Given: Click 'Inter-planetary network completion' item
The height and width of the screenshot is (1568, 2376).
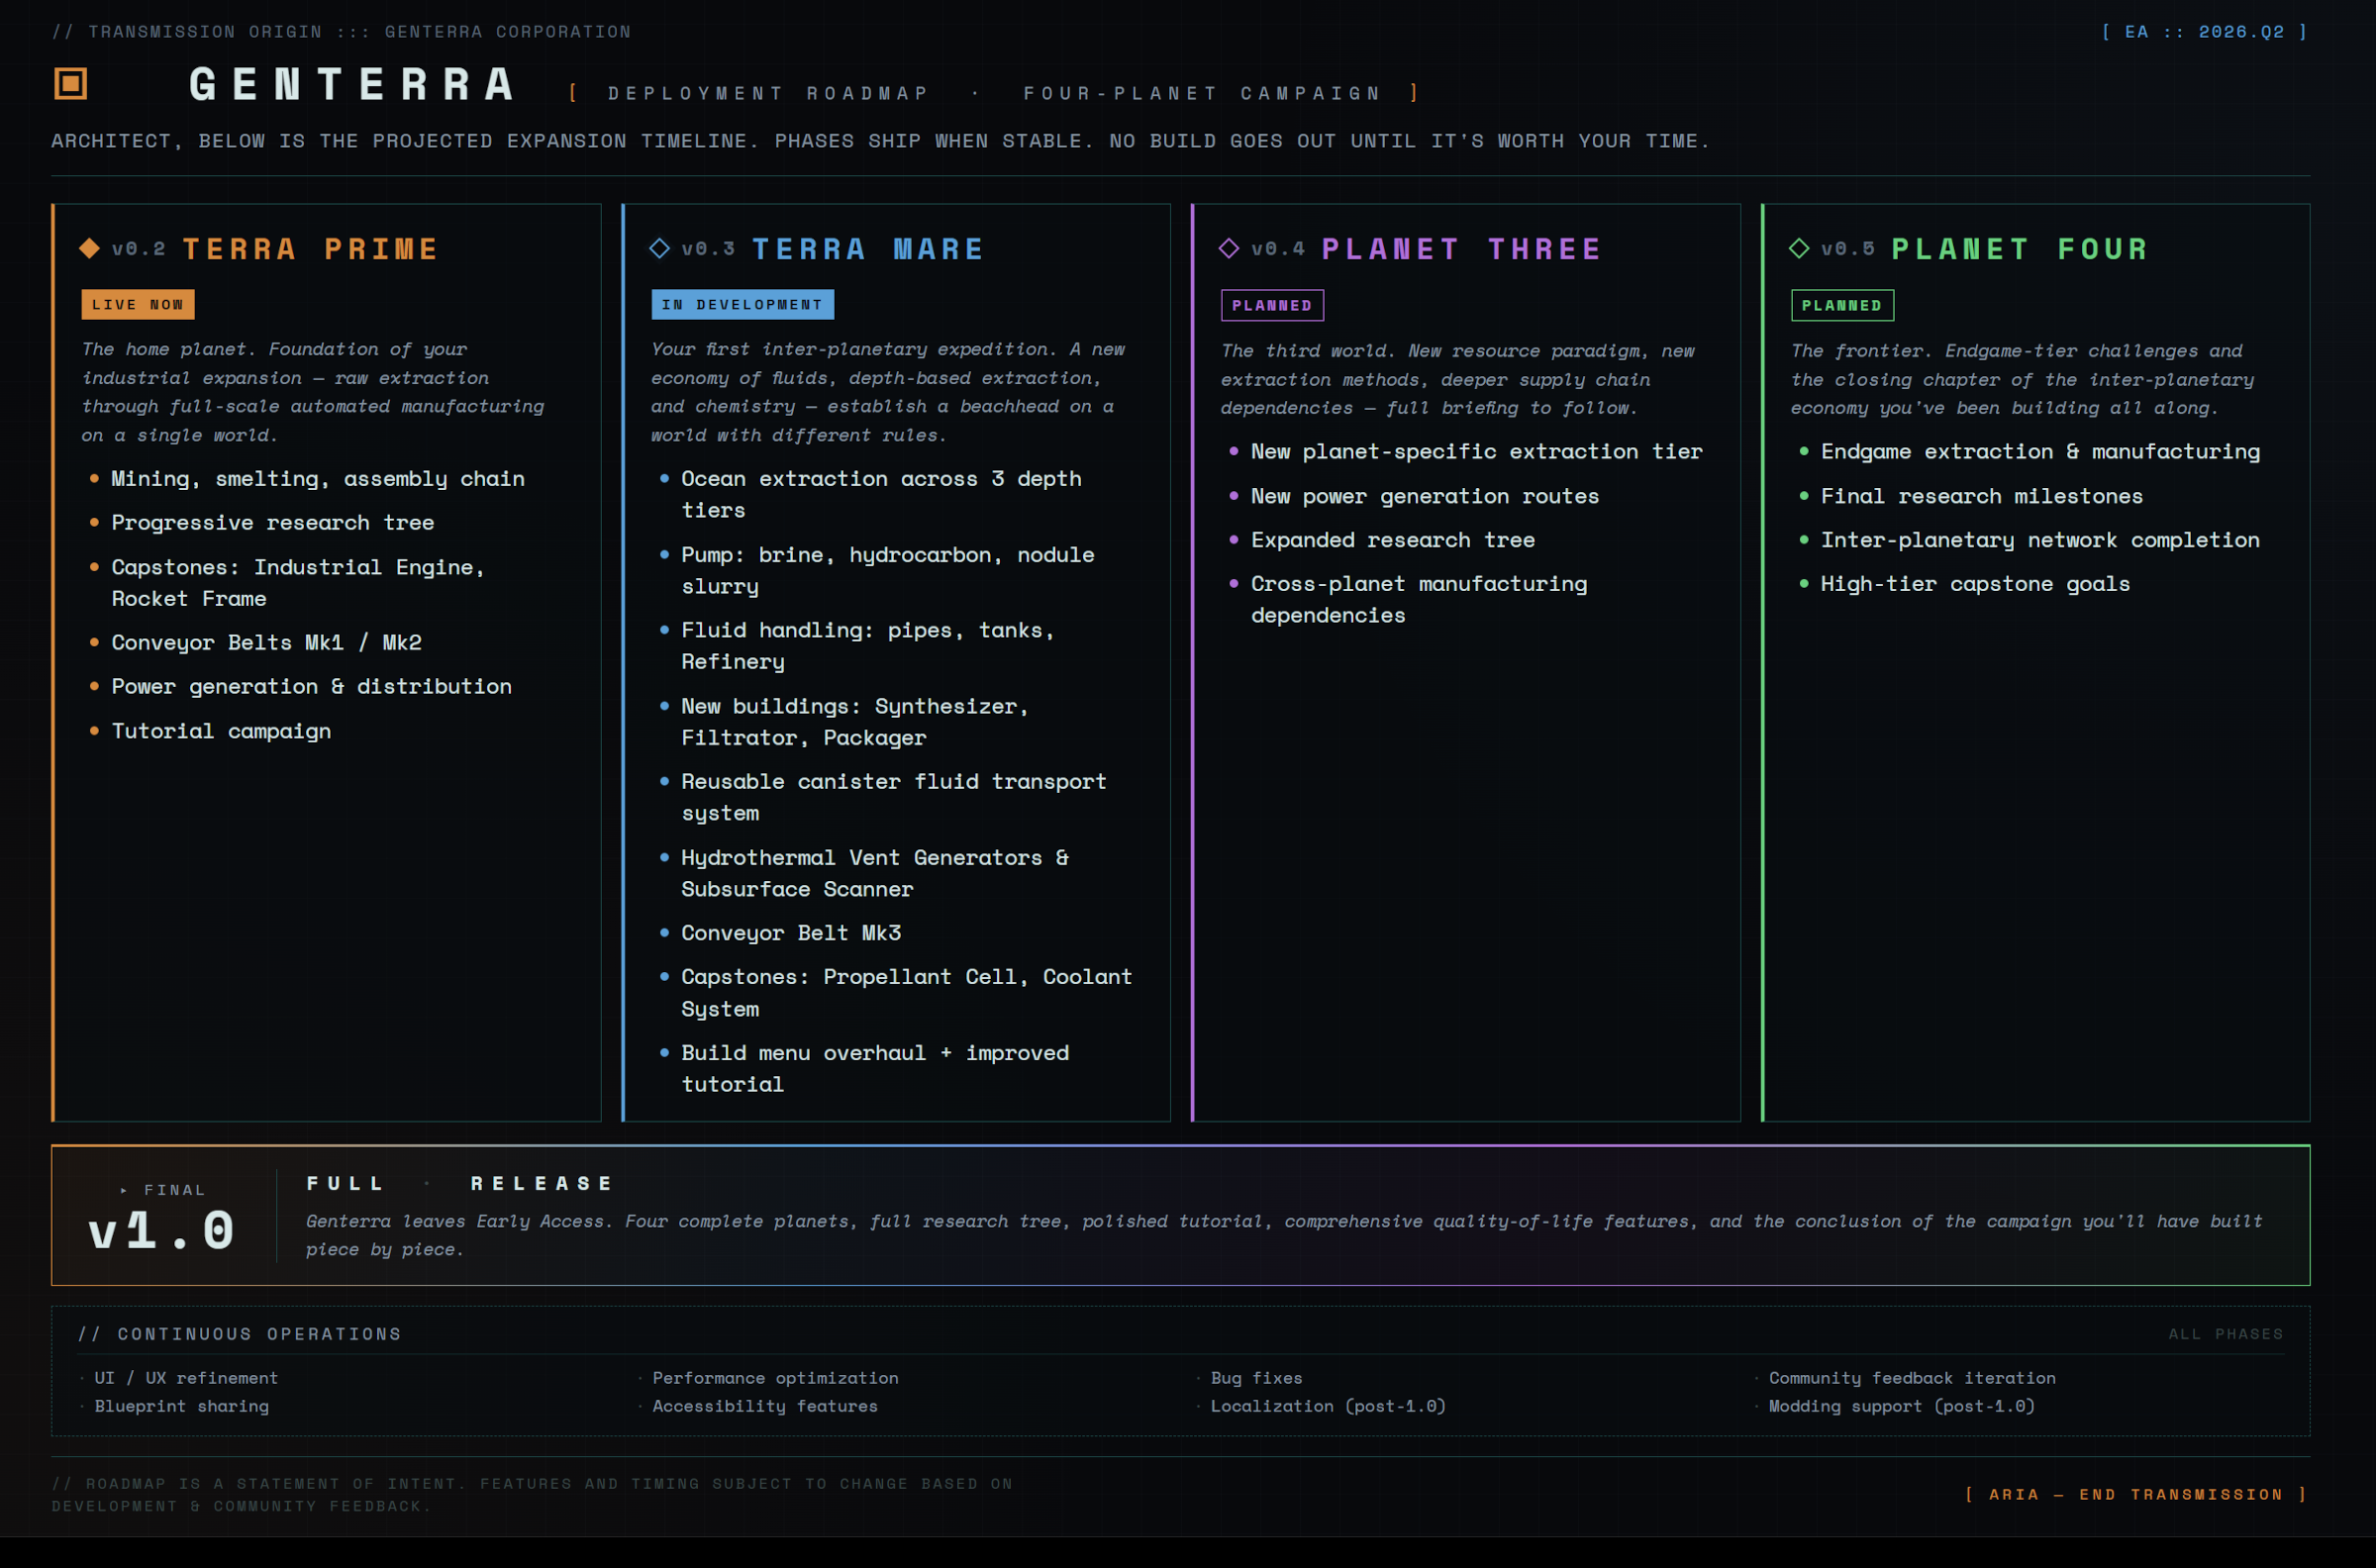Looking at the screenshot, I should point(2040,540).
